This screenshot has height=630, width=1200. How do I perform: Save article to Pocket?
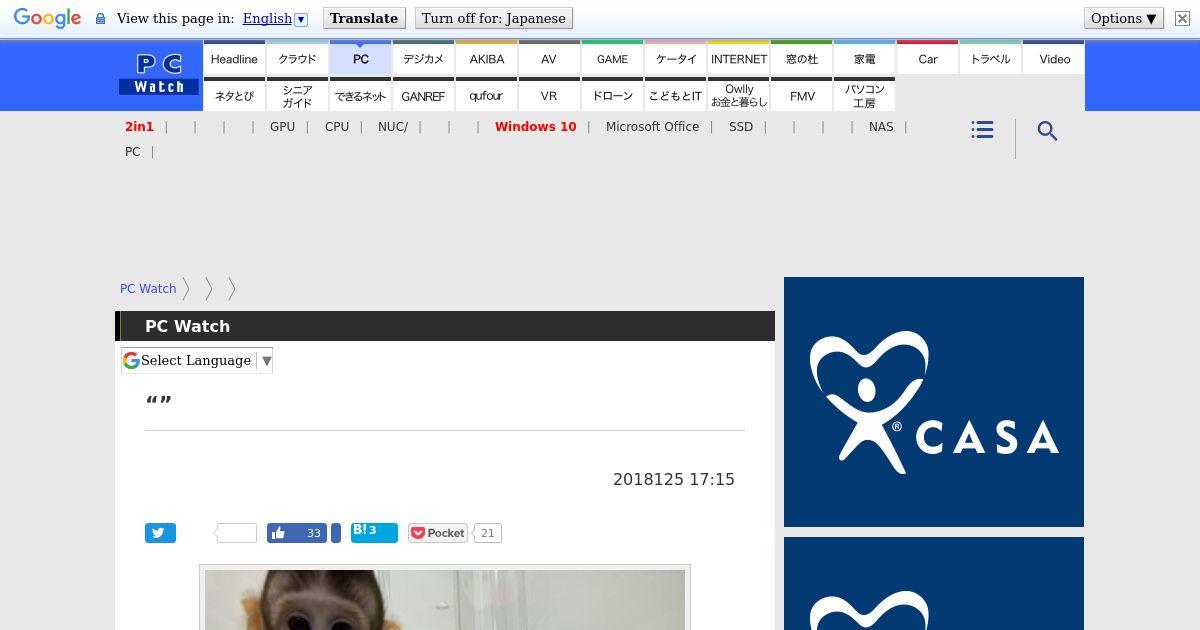pyautogui.click(x=438, y=533)
